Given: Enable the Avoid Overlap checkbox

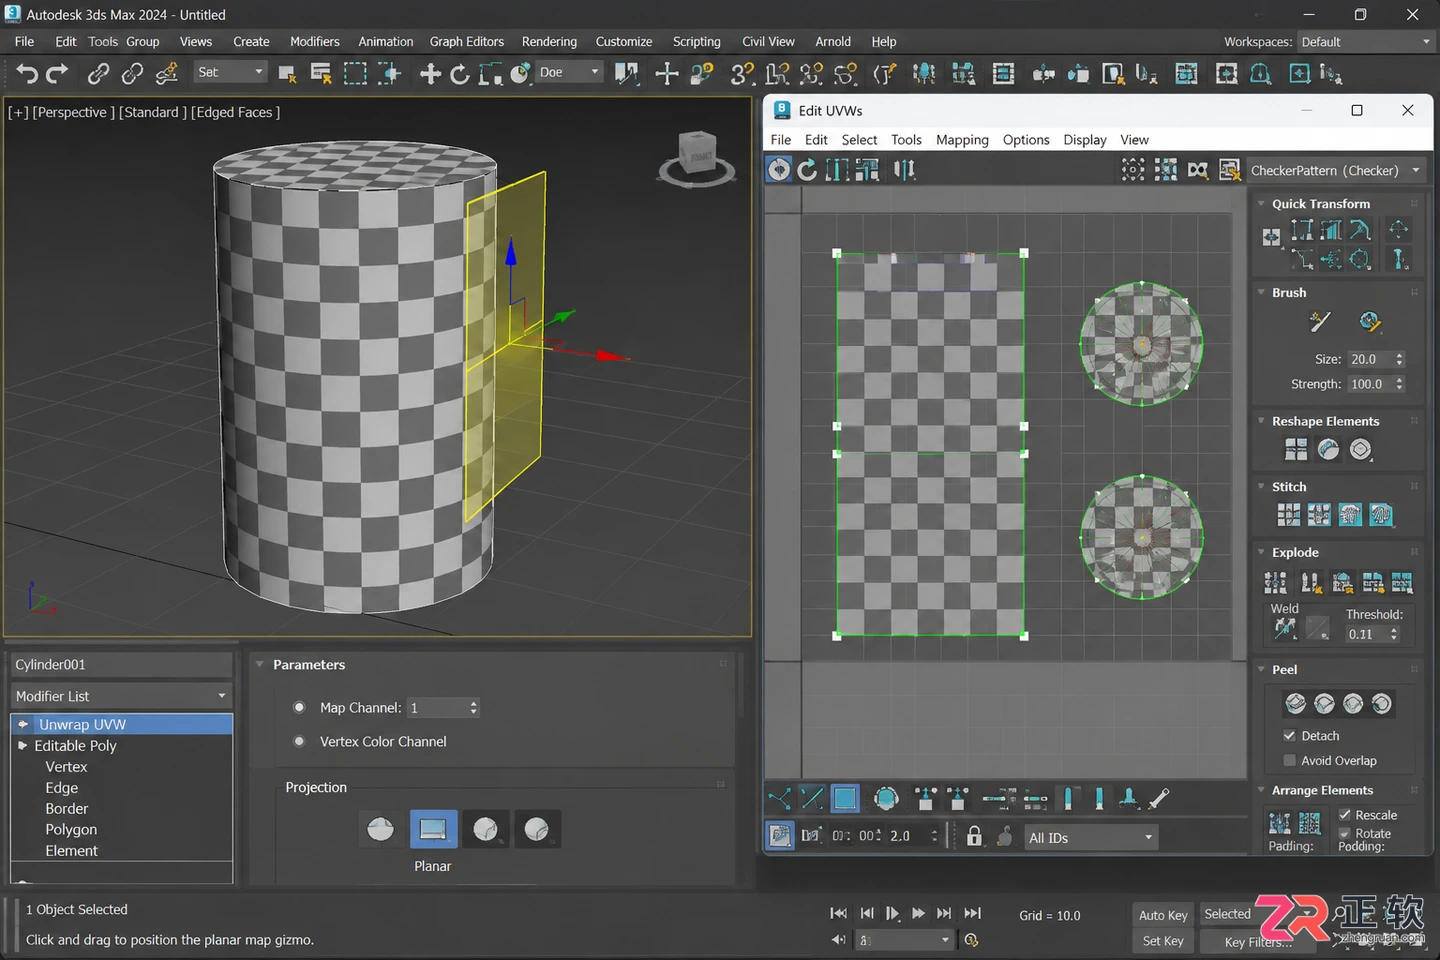Looking at the screenshot, I should (x=1289, y=760).
